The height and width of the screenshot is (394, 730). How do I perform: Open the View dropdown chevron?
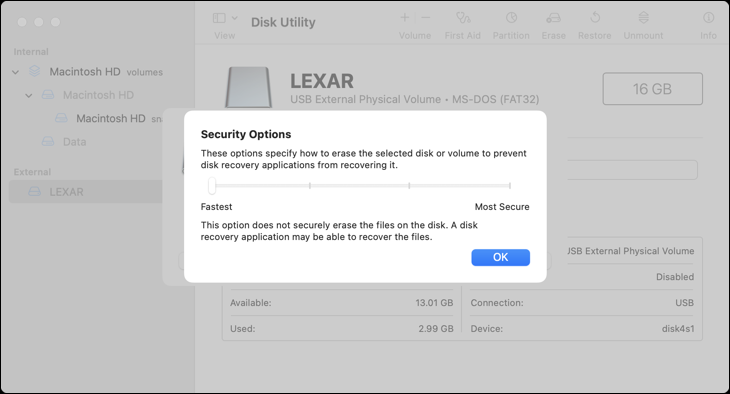point(235,18)
